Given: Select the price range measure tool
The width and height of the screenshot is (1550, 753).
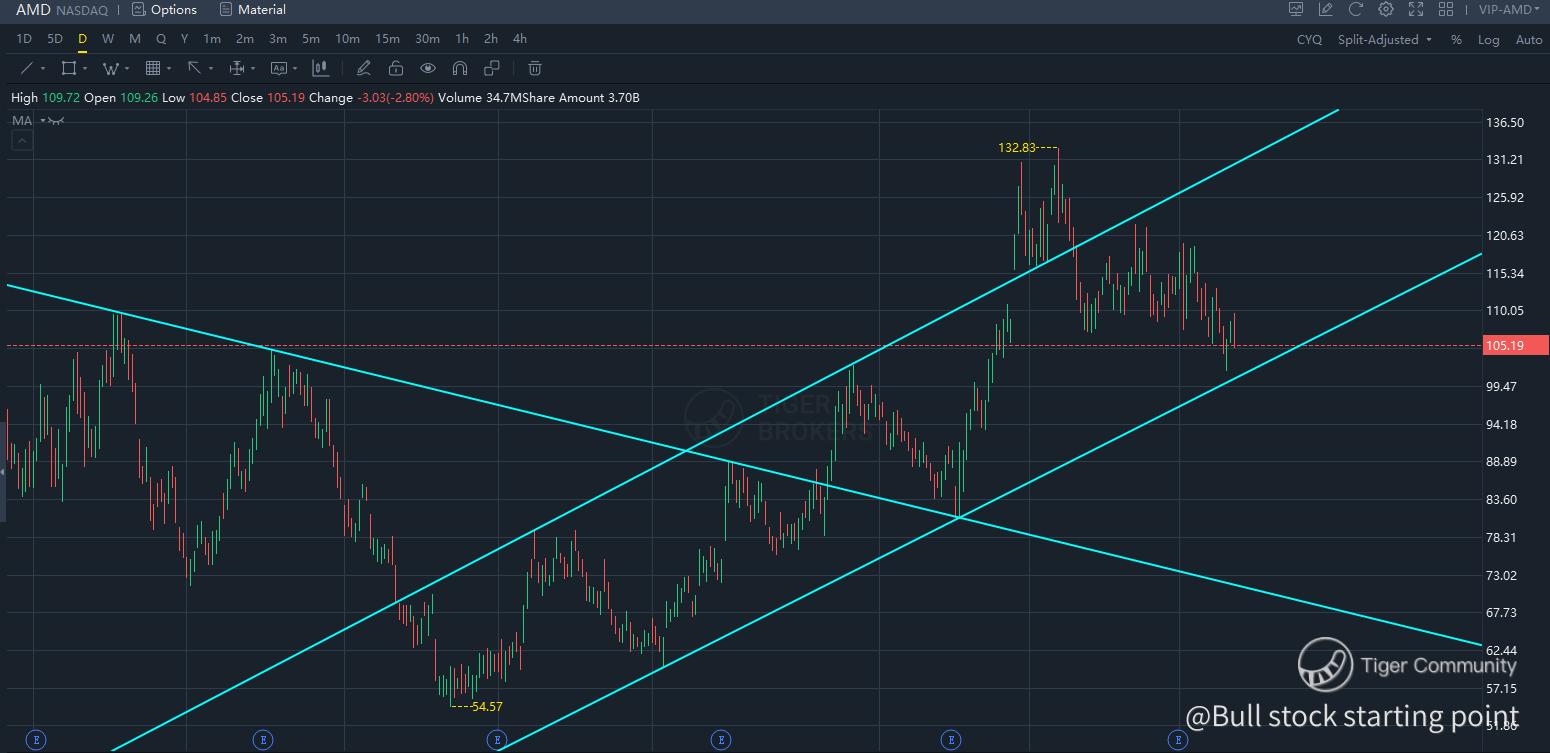Looking at the screenshot, I should pyautogui.click(x=237, y=68).
